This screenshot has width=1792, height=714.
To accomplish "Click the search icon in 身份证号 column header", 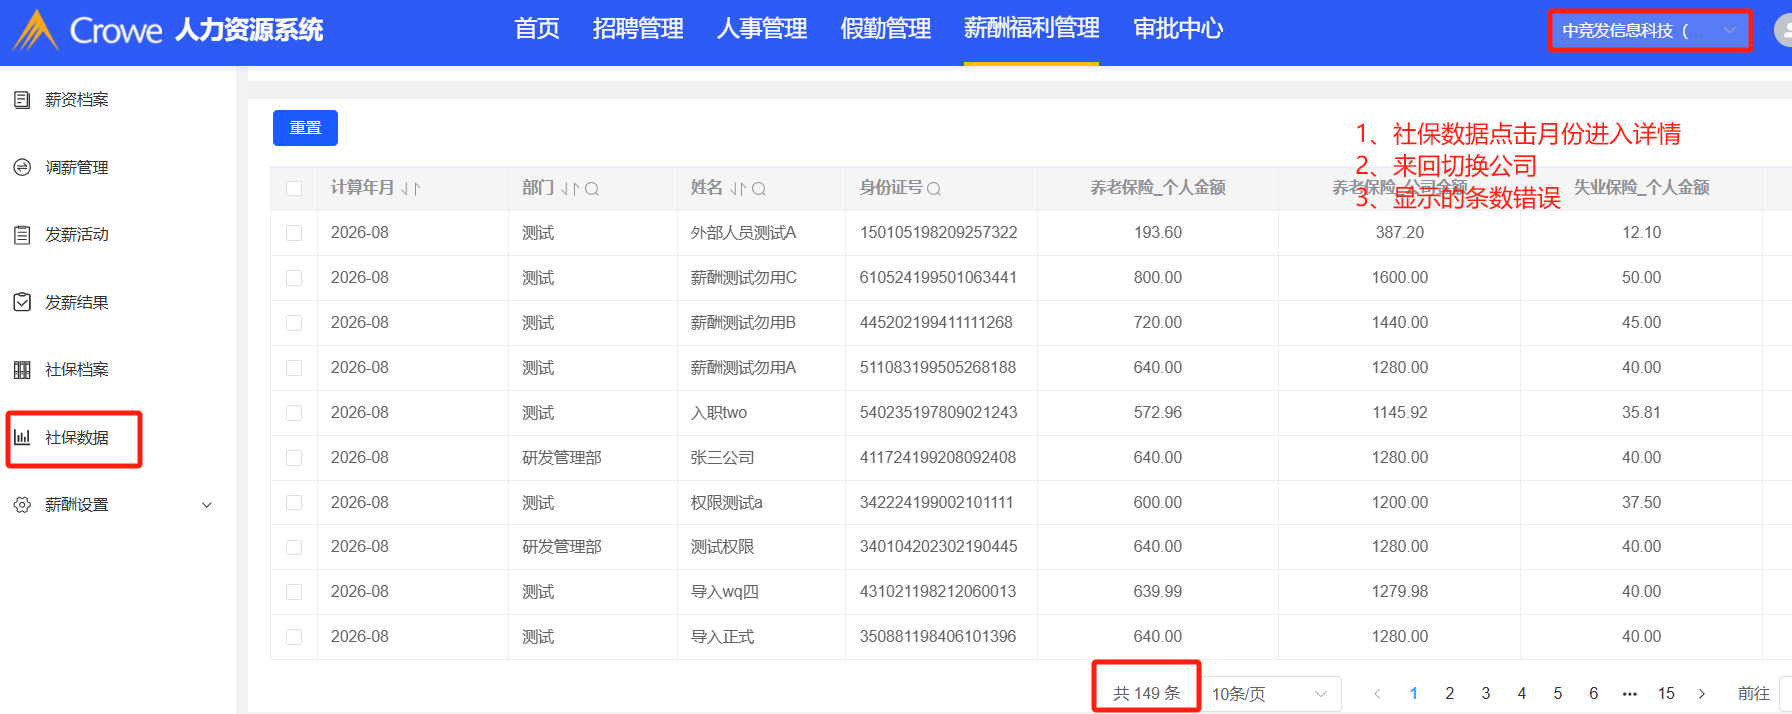I will pos(934,189).
